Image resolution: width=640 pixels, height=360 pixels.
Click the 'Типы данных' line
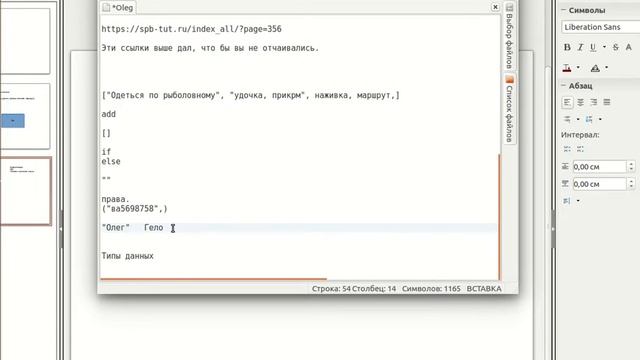(127, 256)
